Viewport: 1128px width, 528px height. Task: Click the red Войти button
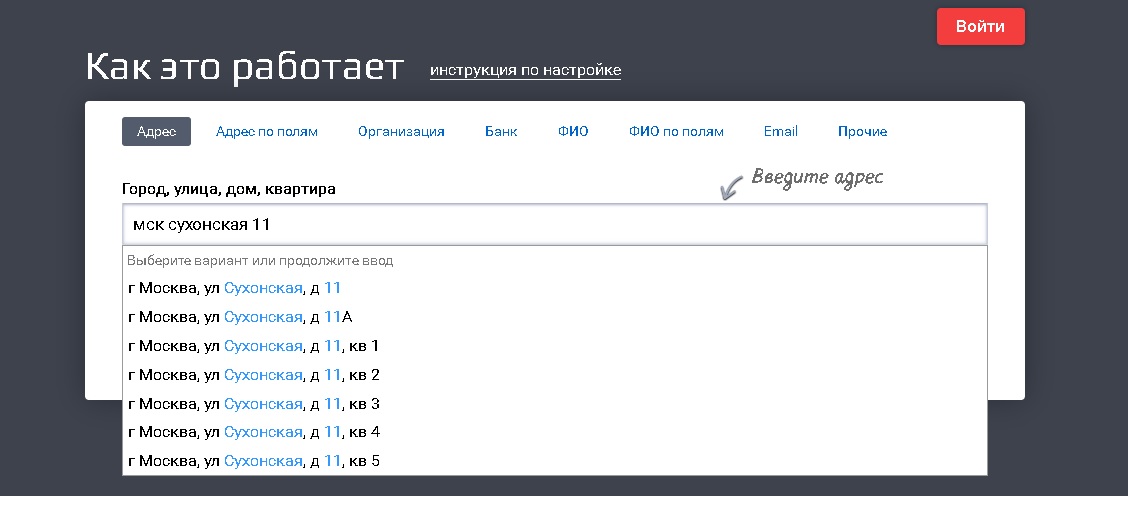coord(980,27)
